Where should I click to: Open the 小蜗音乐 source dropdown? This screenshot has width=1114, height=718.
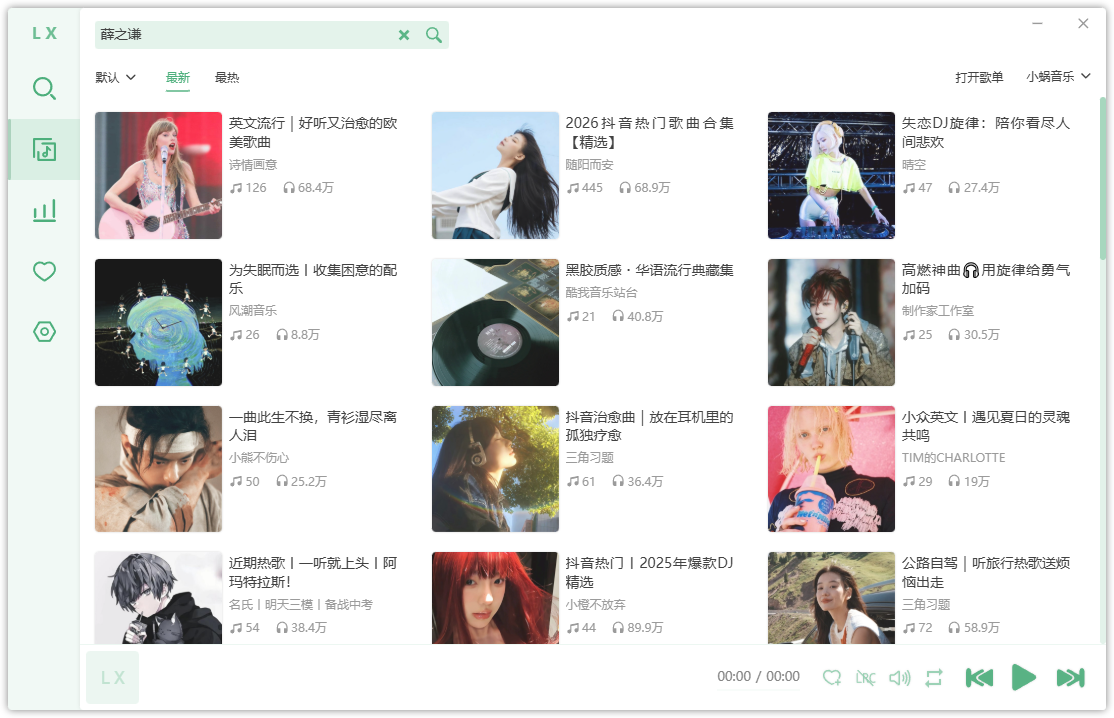point(1058,76)
